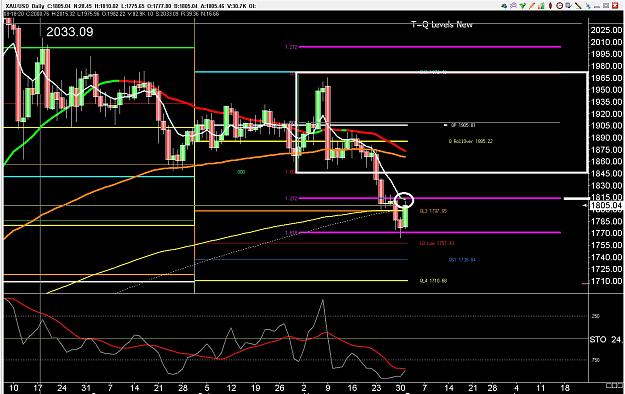This screenshot has height=394, width=625.
Task: Click the date label 18 on the time axis
Action: (565, 388)
